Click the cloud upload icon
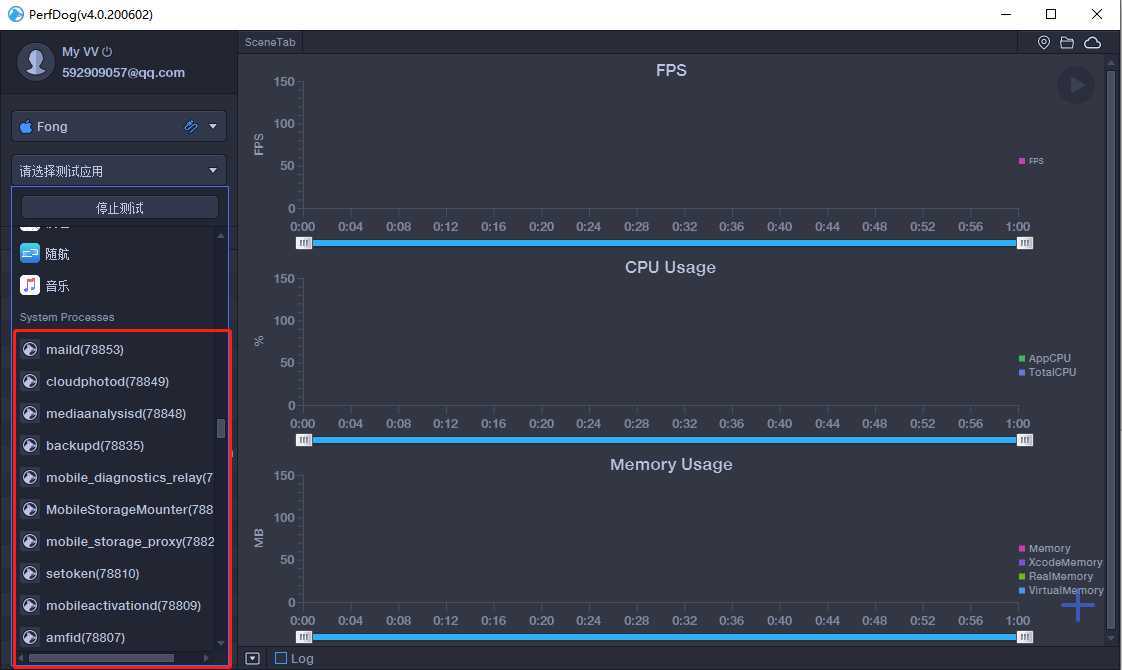Viewport: 1122px width, 670px height. 1093,43
